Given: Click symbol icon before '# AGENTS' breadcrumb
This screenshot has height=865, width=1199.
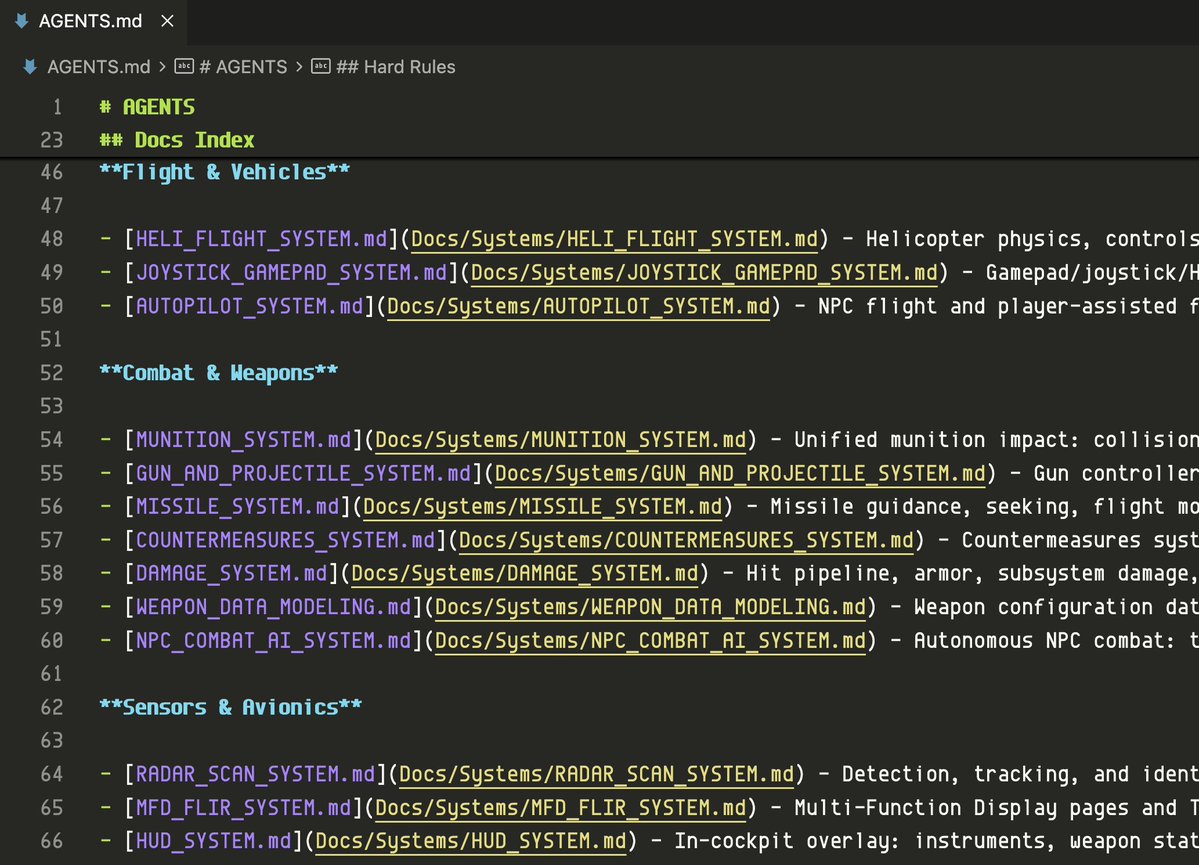Looking at the screenshot, I should point(184,67).
